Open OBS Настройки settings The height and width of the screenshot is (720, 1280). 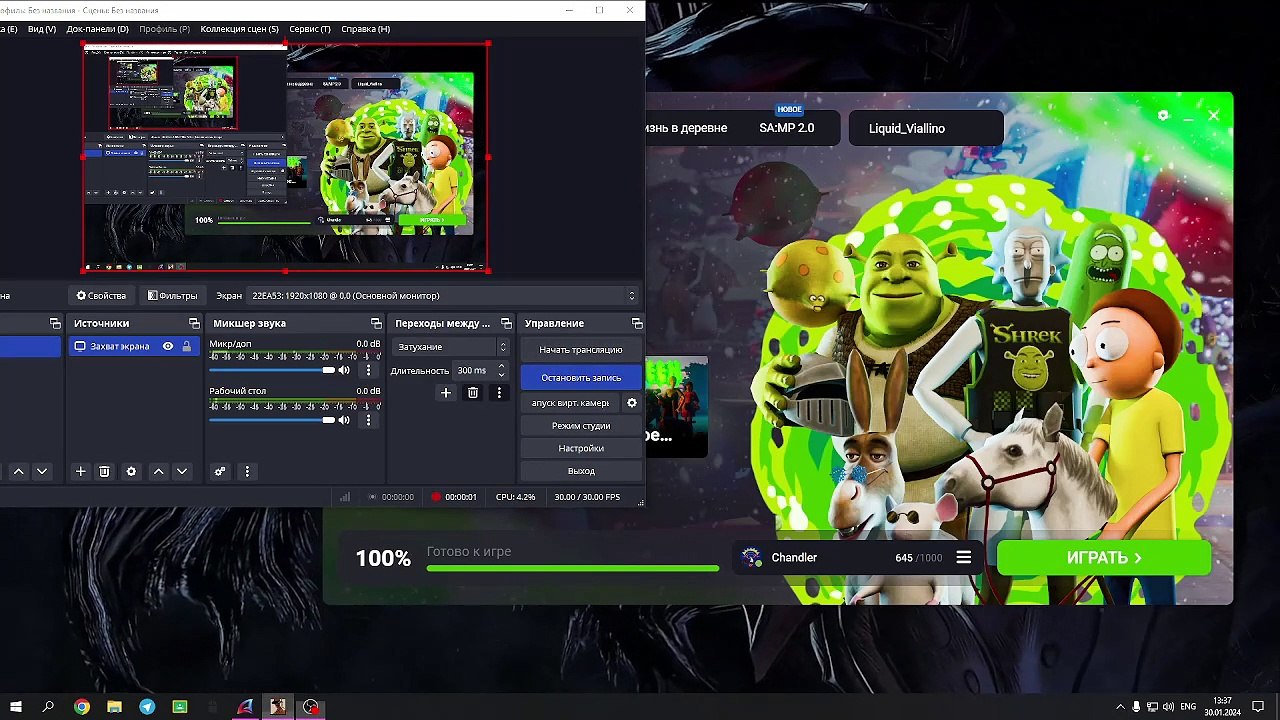[581, 449]
